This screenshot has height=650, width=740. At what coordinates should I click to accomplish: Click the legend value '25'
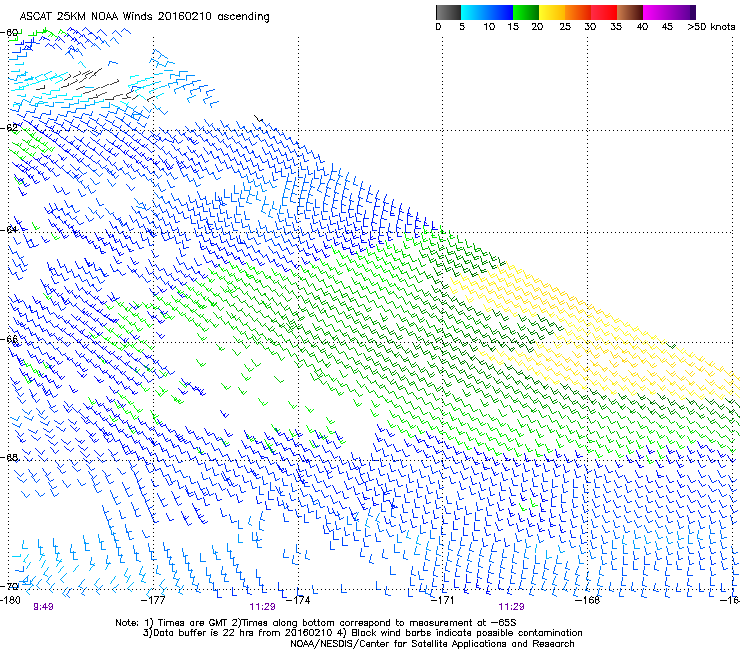coord(565,27)
